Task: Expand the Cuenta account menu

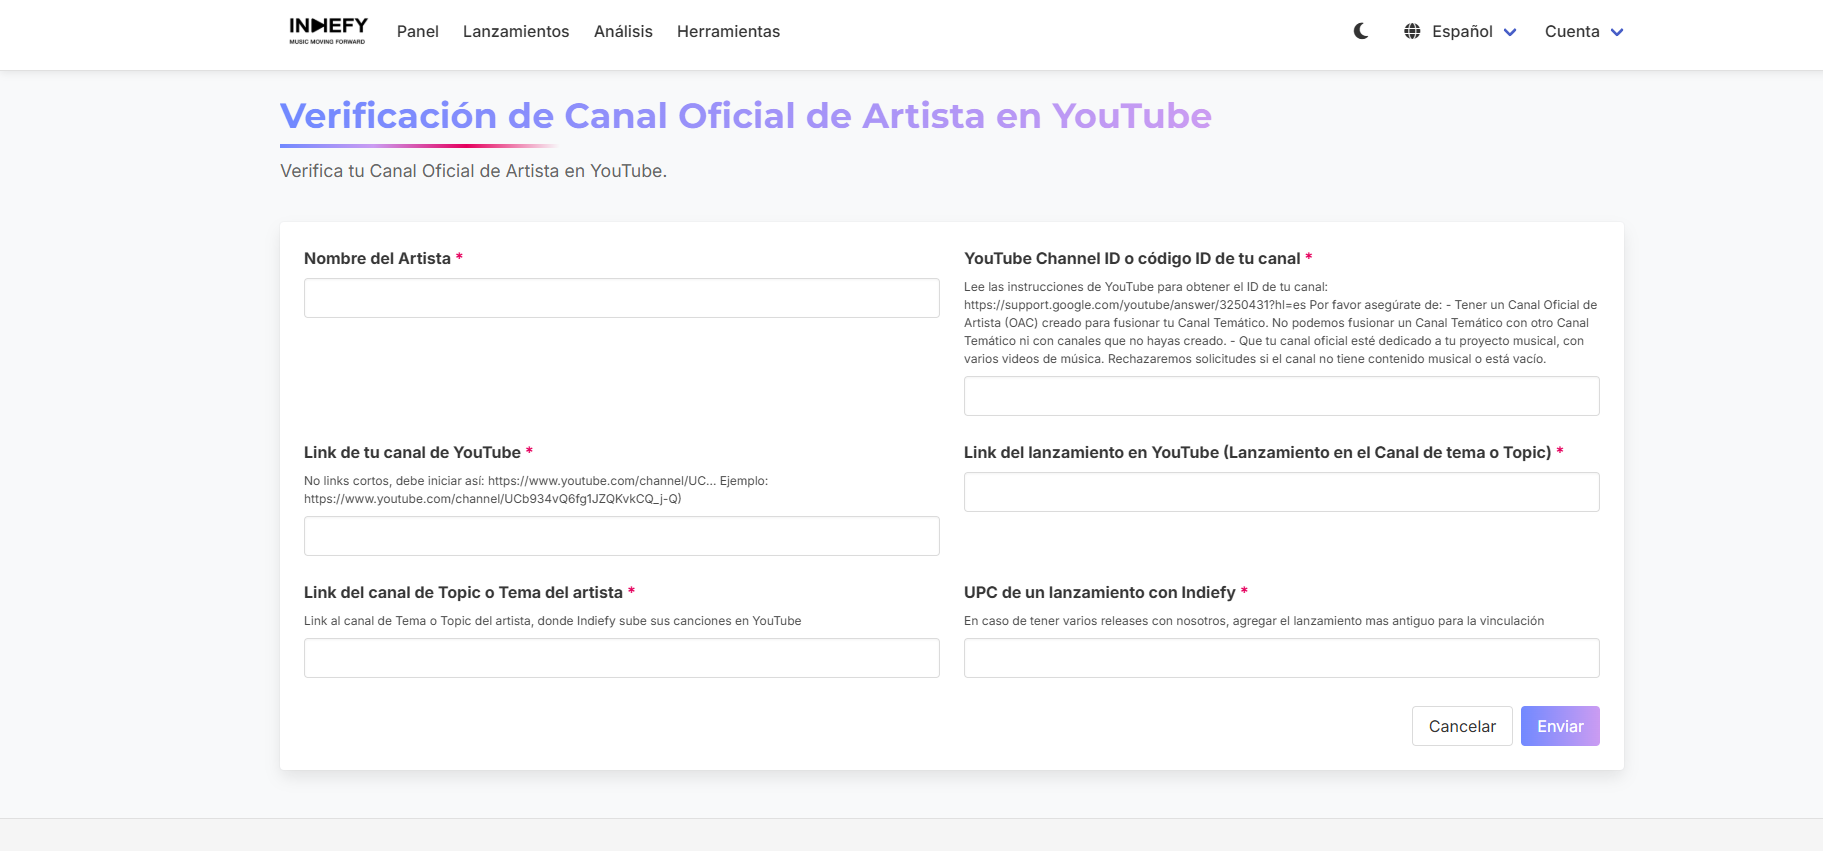Action: click(1572, 32)
